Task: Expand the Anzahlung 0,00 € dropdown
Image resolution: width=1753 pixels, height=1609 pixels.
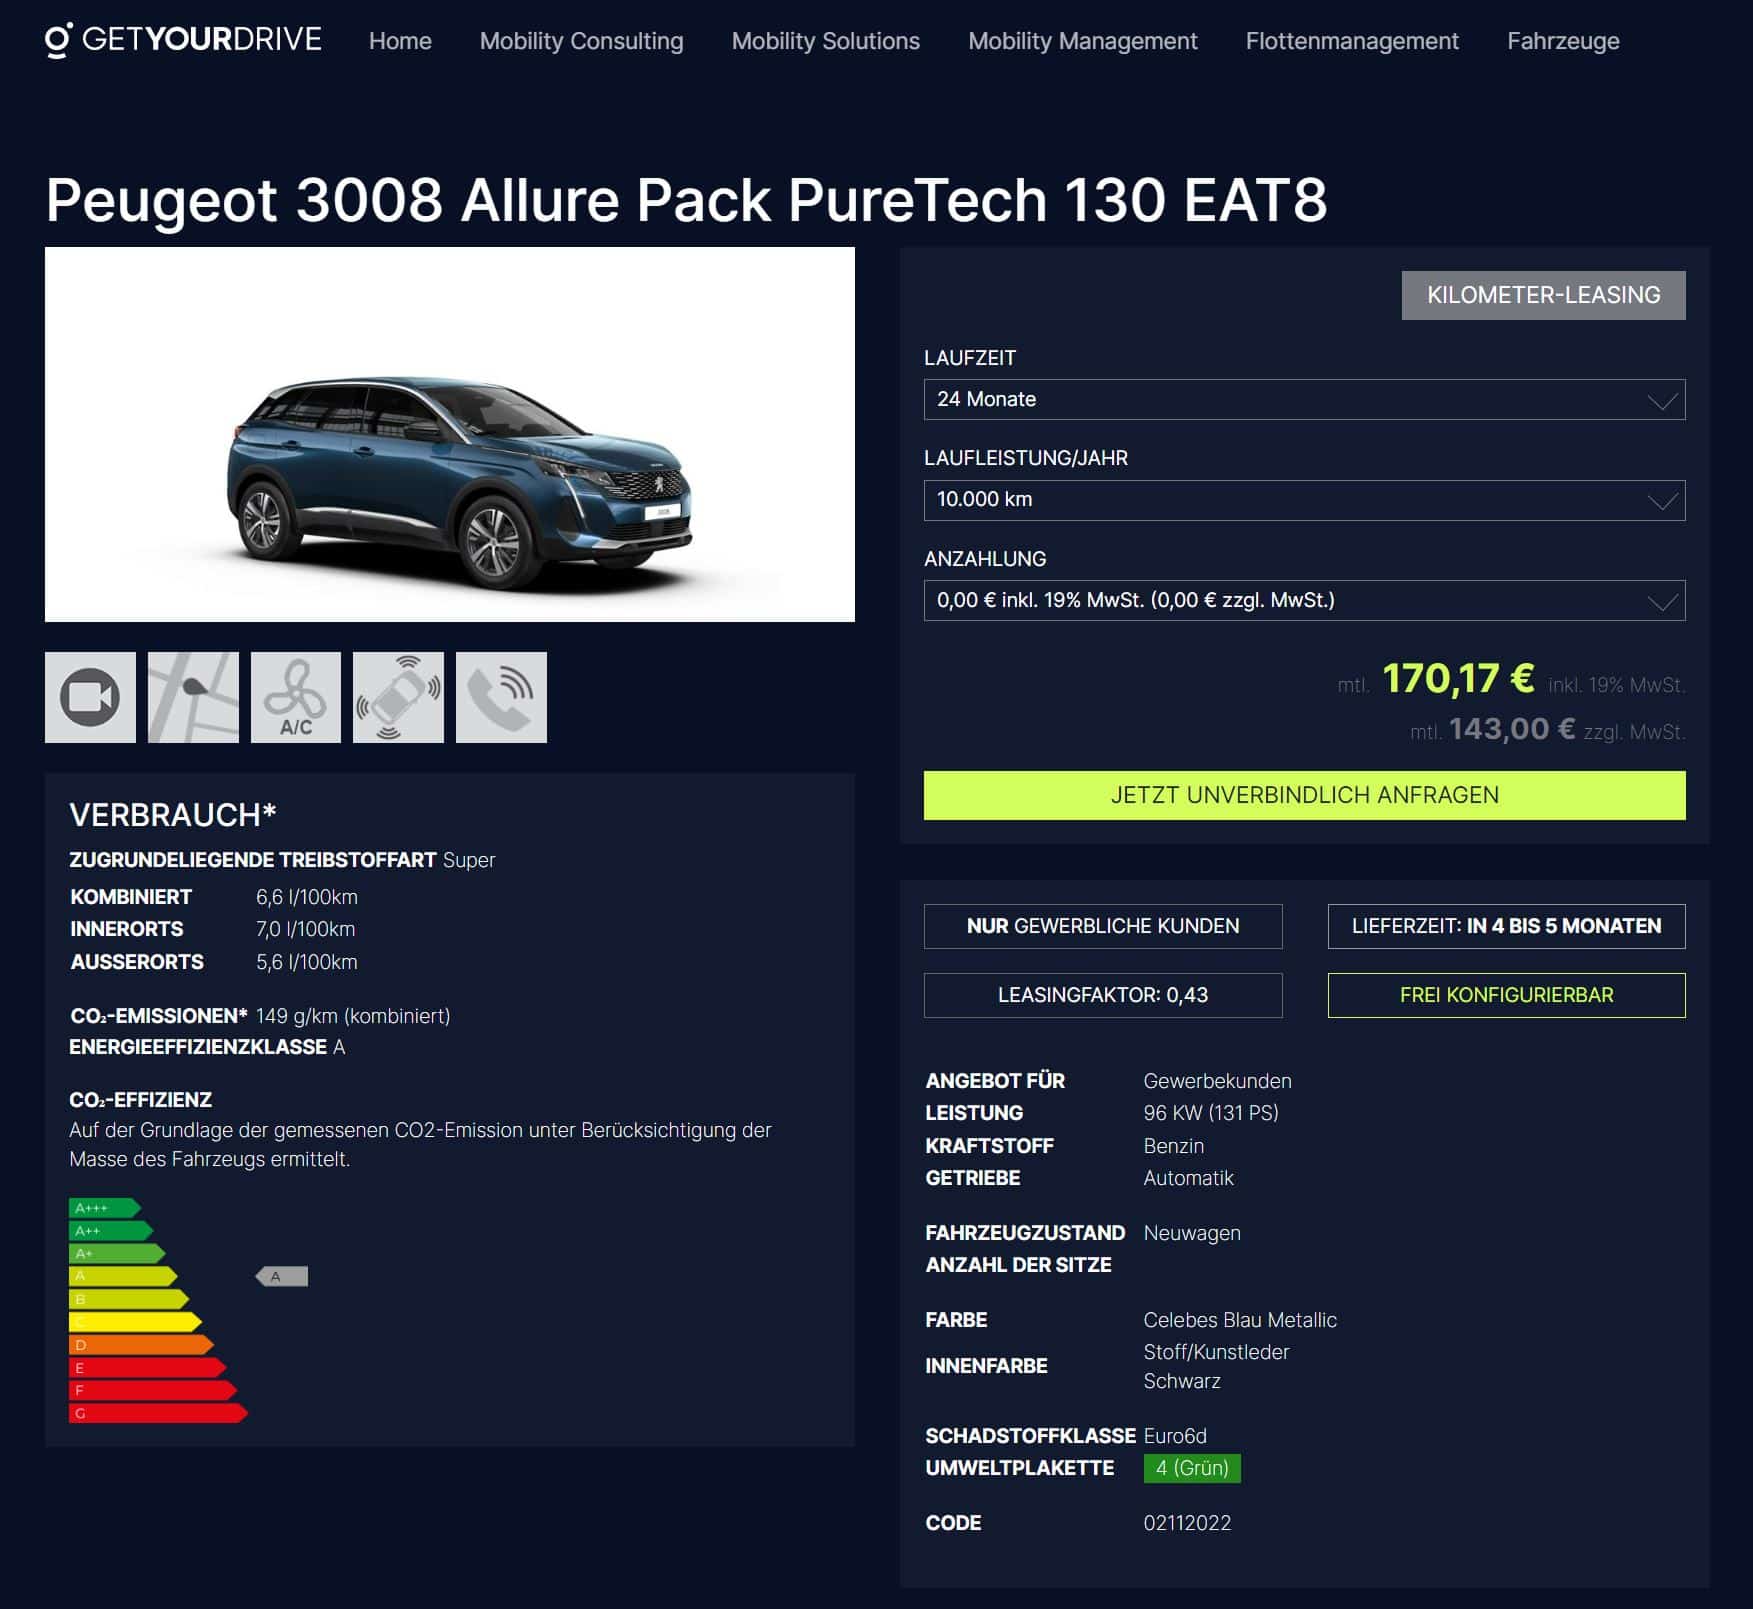Action: pyautogui.click(x=1304, y=600)
